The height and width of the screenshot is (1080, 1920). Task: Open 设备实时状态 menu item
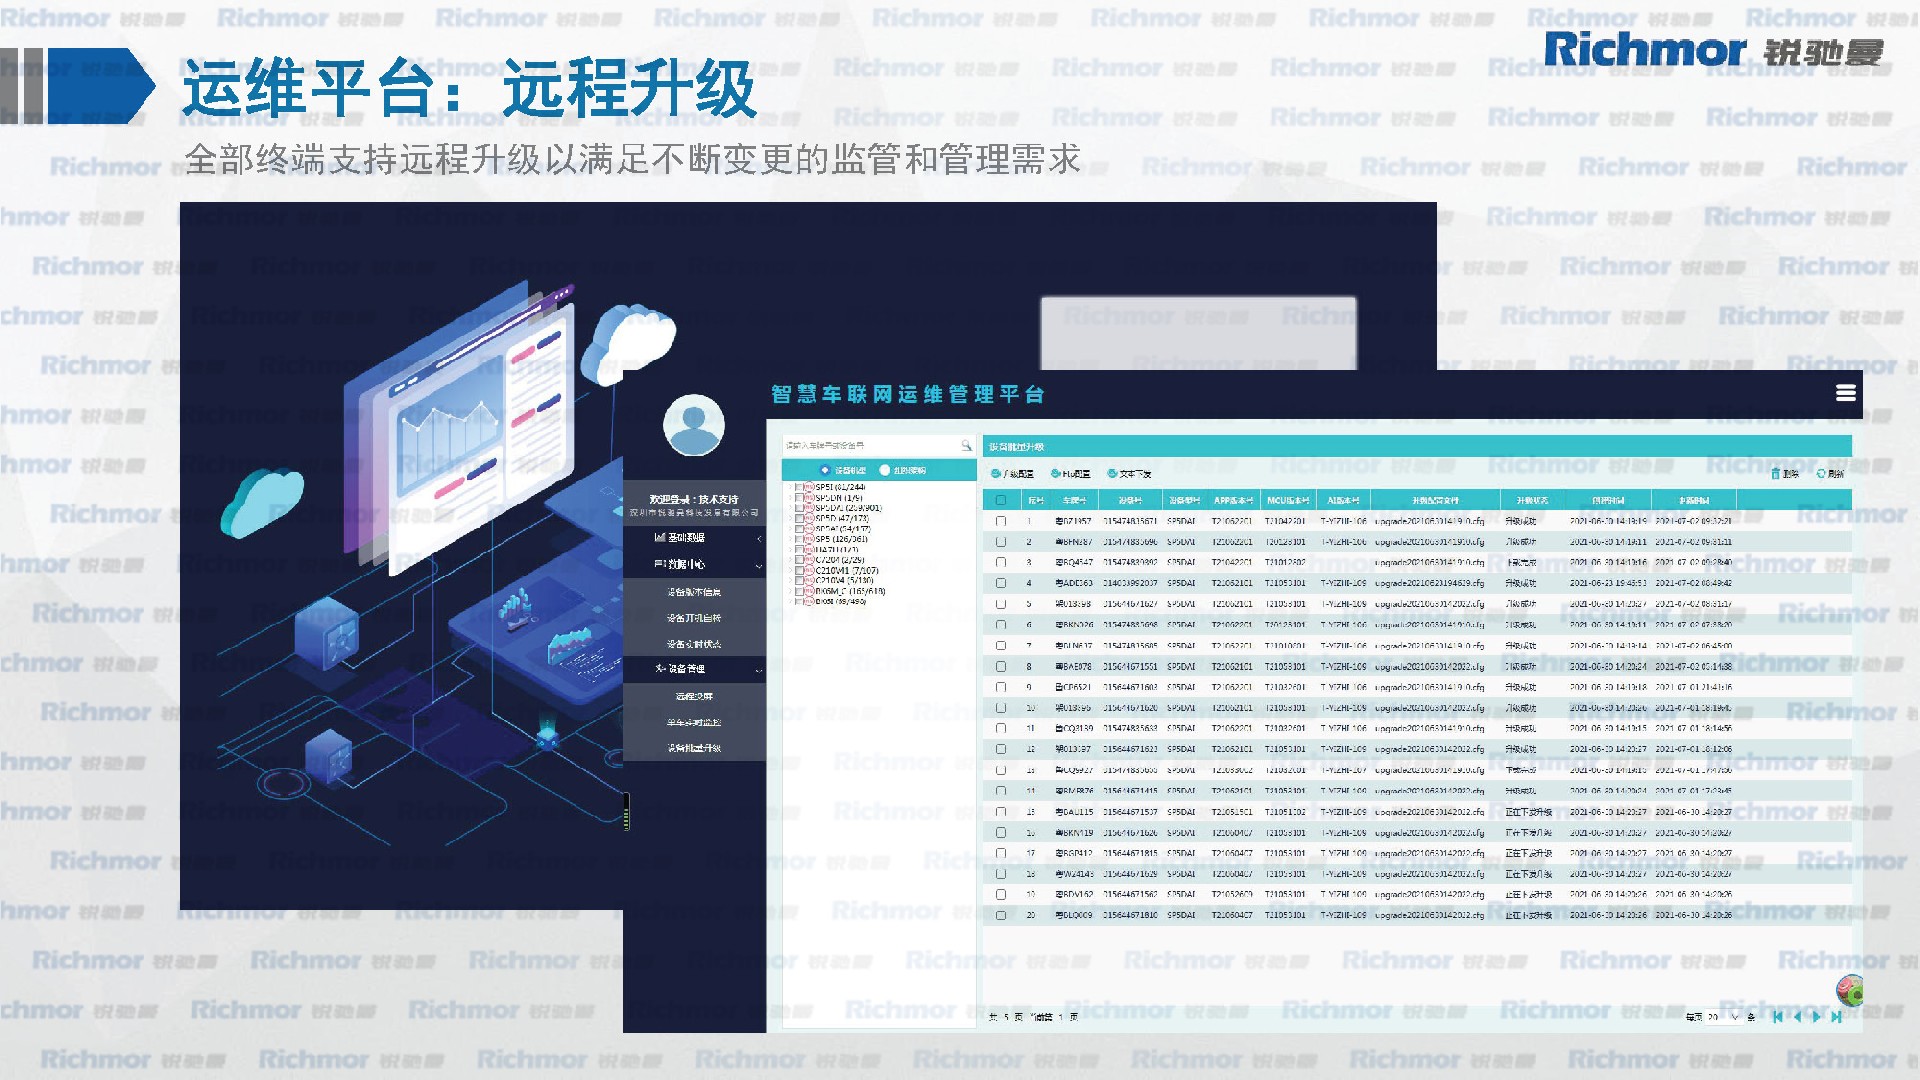pyautogui.click(x=694, y=644)
